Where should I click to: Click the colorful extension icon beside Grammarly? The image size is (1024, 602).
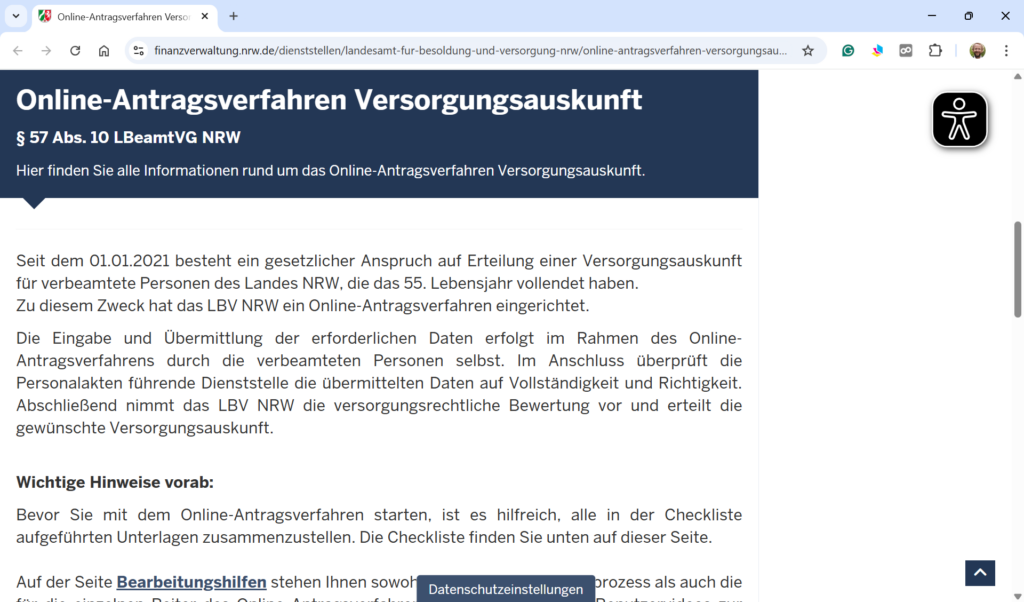(877, 51)
